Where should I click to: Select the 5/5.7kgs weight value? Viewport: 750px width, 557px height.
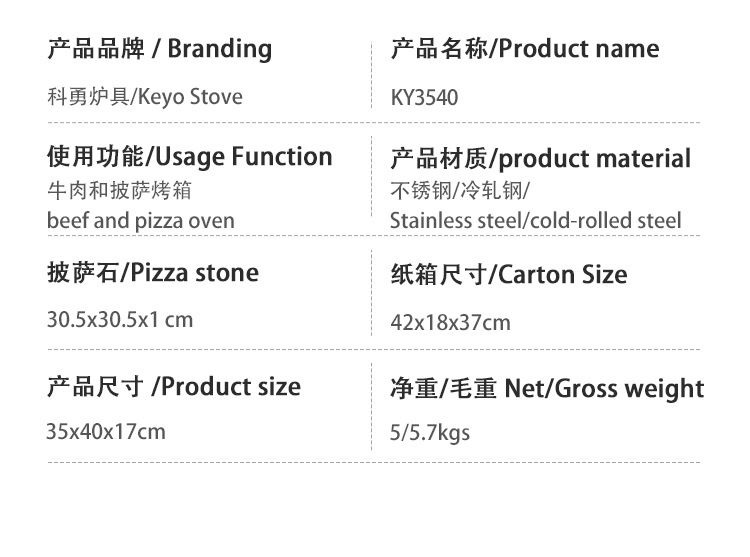(429, 433)
